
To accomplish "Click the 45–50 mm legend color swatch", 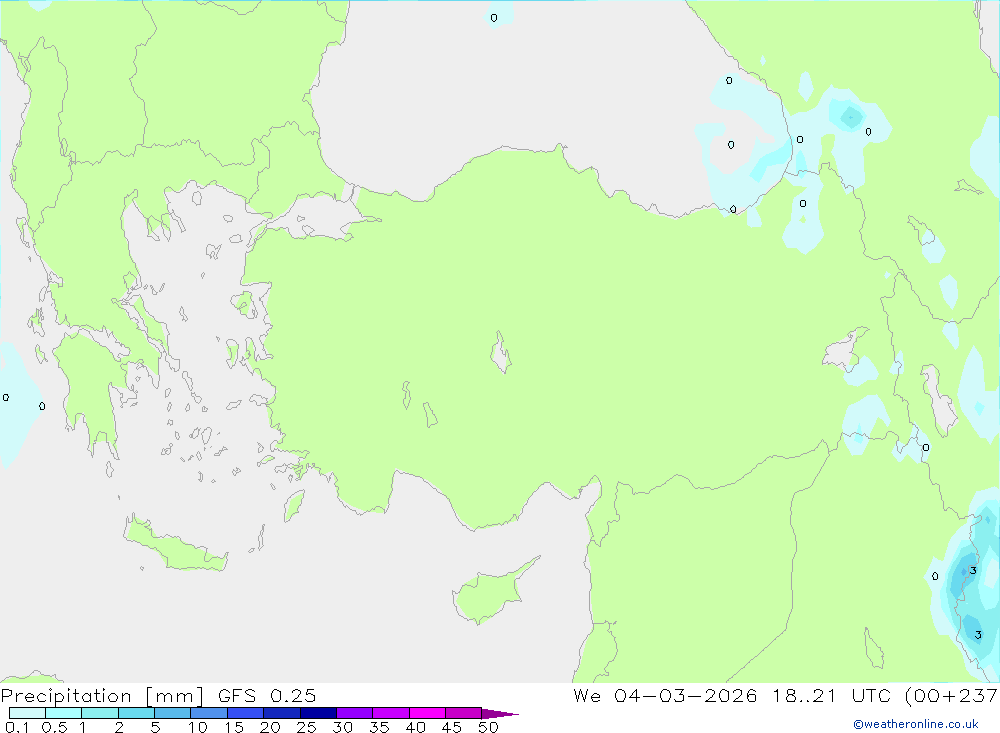I will [x=464, y=713].
